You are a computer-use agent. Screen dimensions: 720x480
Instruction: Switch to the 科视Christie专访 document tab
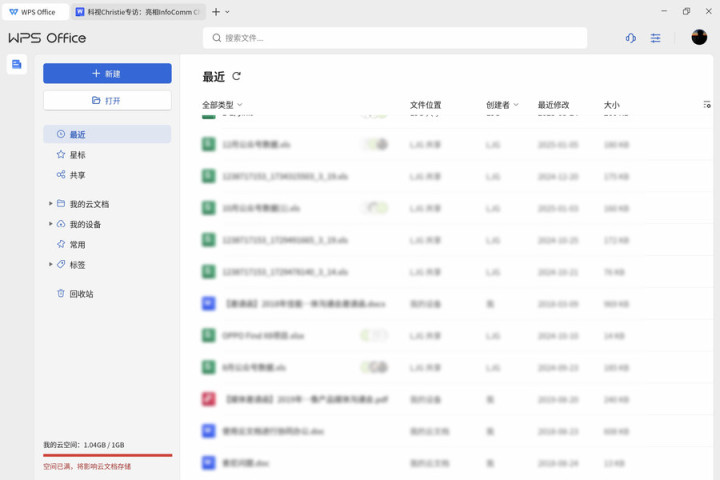point(138,12)
